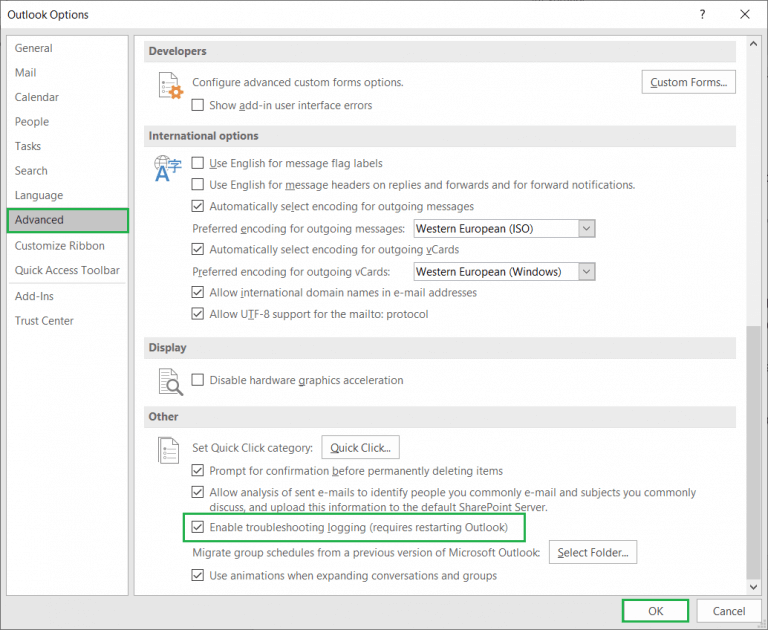Toggle automatic encoding for outgoing vCards
768x630 pixels.
pos(197,249)
